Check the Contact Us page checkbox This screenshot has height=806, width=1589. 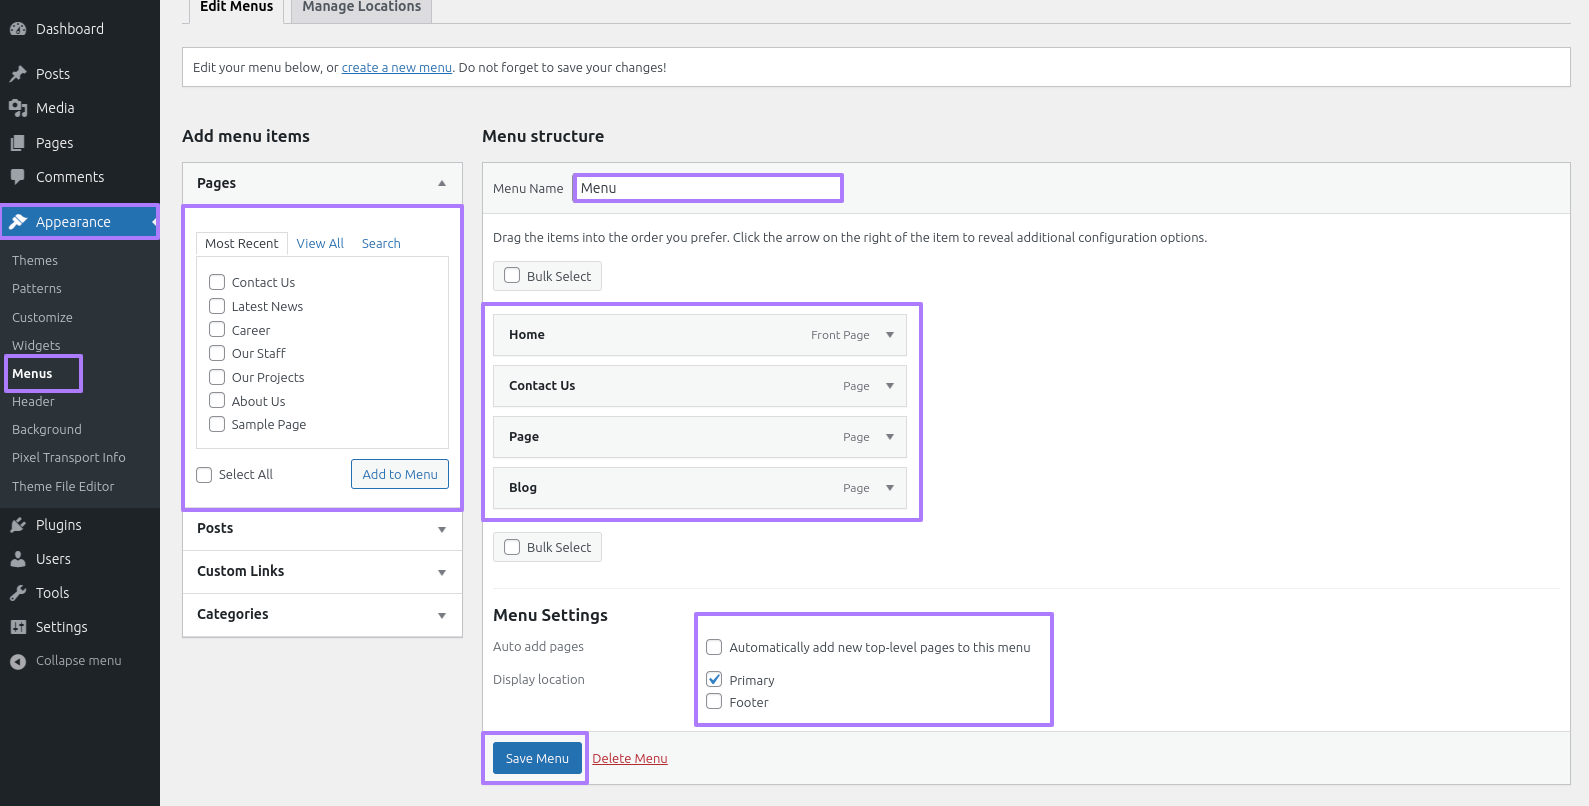[217, 282]
